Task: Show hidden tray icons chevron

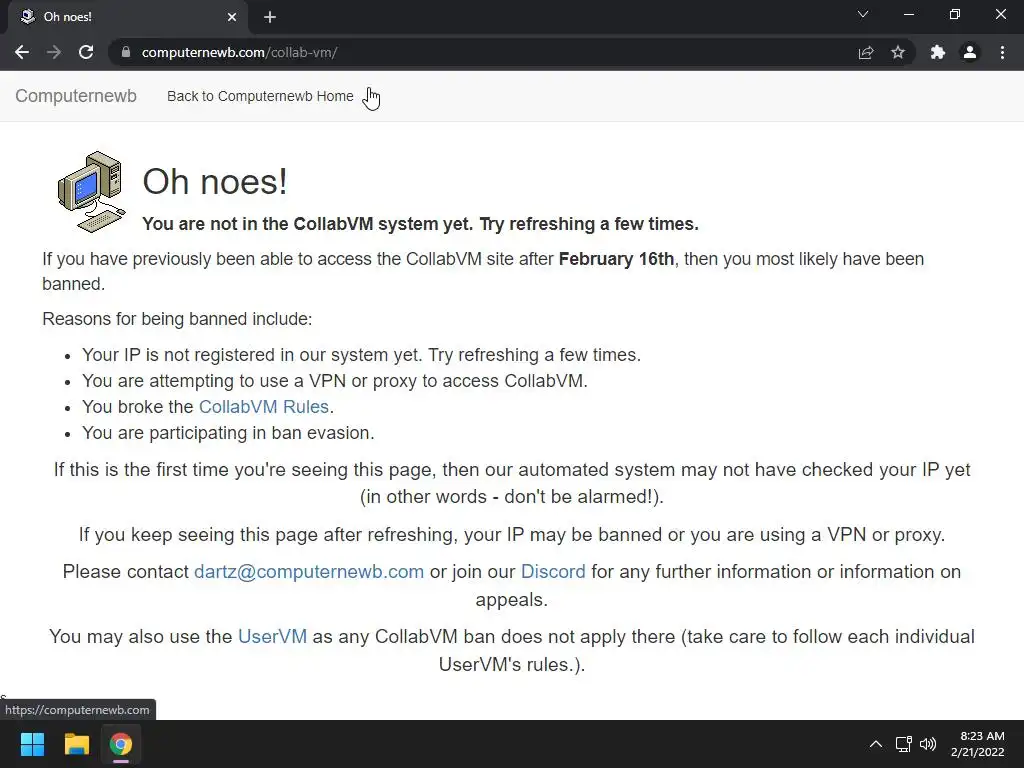Action: pyautogui.click(x=876, y=744)
